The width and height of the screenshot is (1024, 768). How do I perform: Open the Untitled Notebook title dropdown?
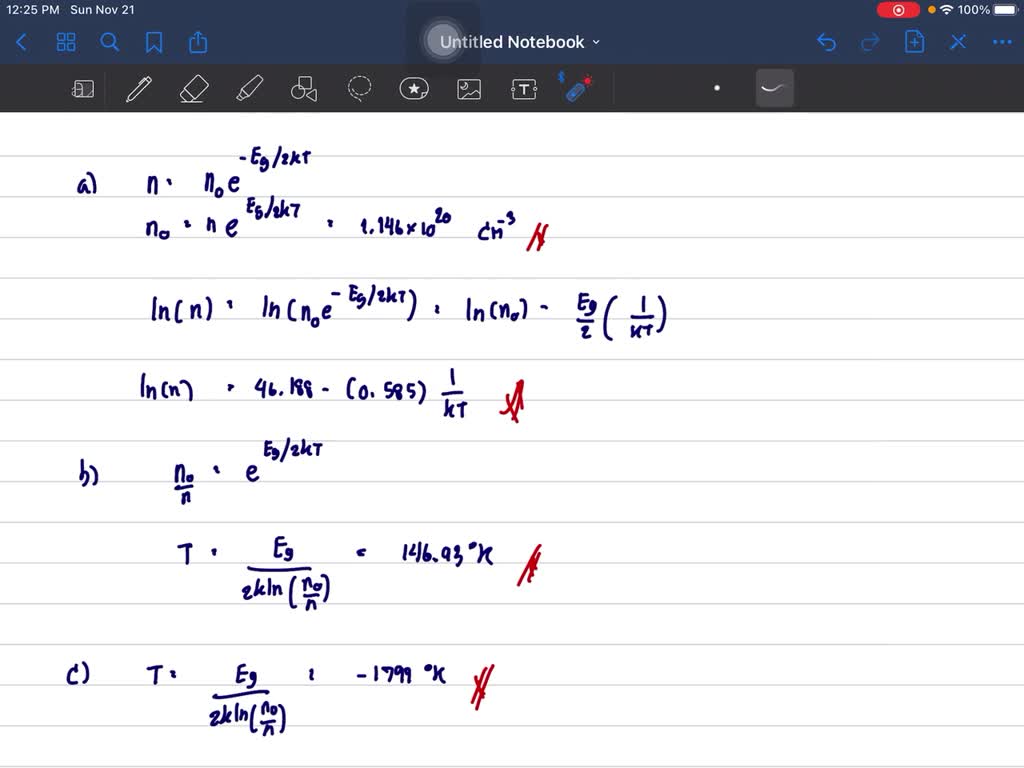[x=596, y=42]
